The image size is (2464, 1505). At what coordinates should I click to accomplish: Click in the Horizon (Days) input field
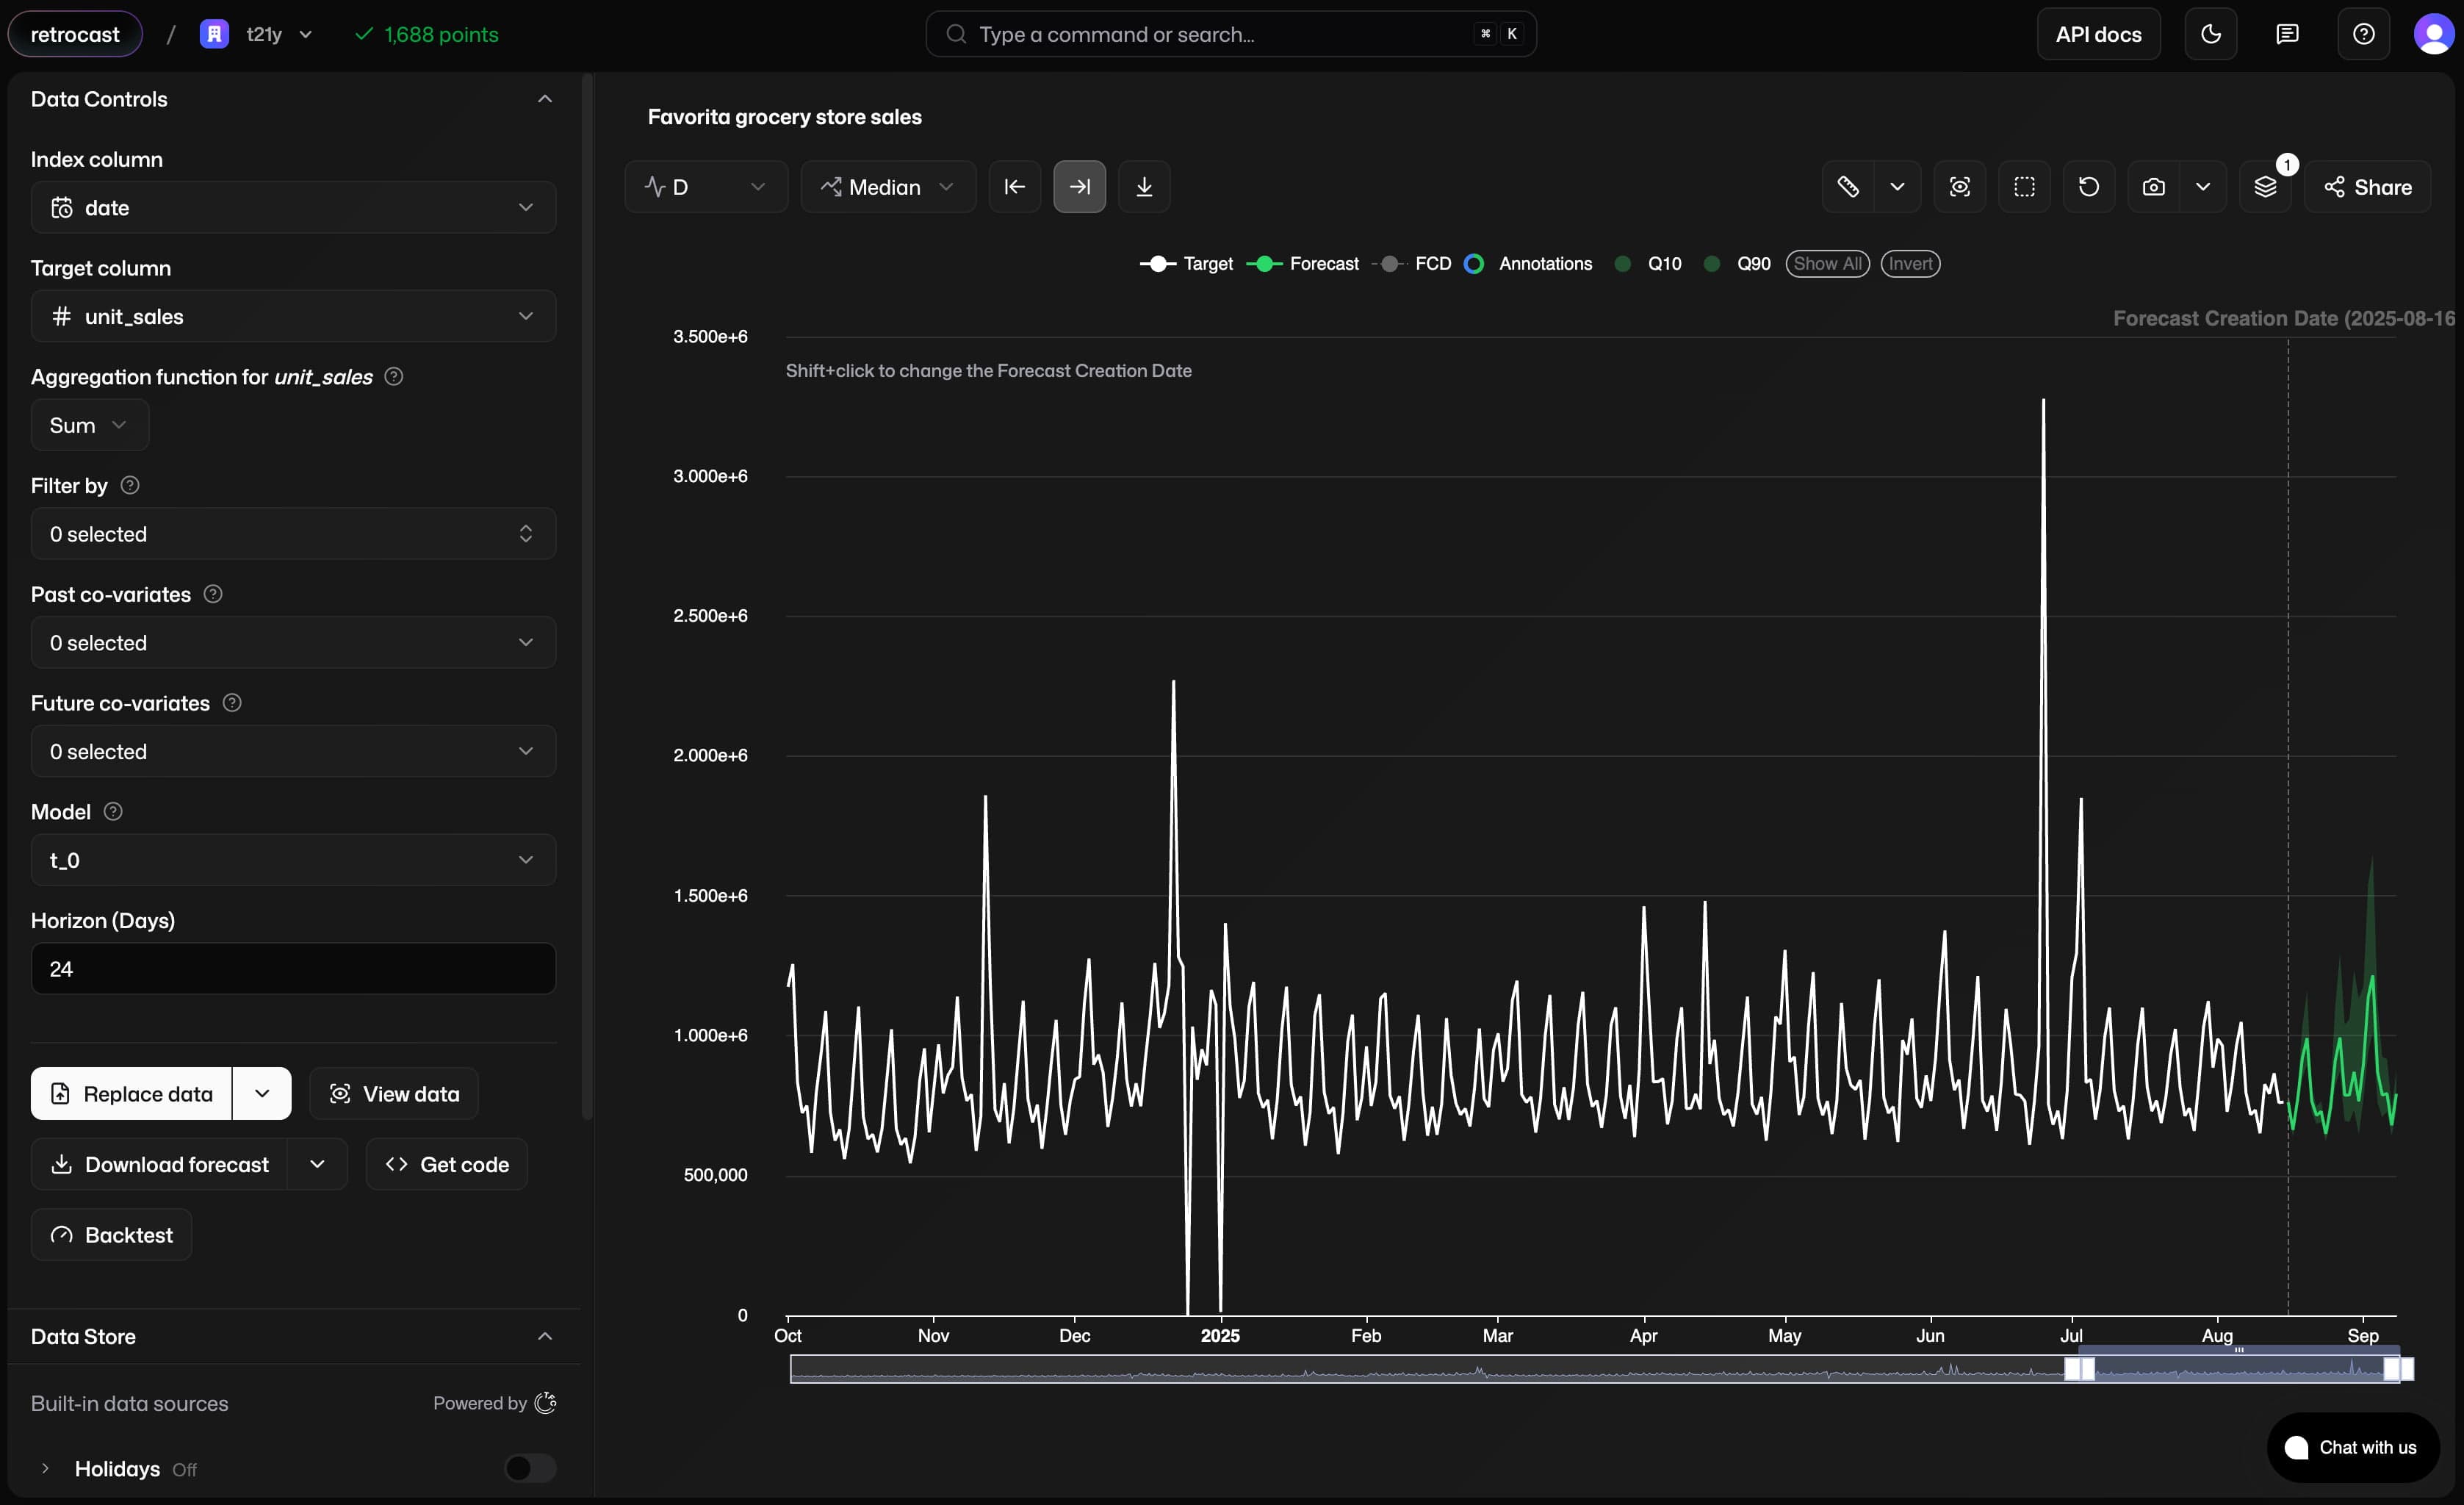tap(293, 969)
